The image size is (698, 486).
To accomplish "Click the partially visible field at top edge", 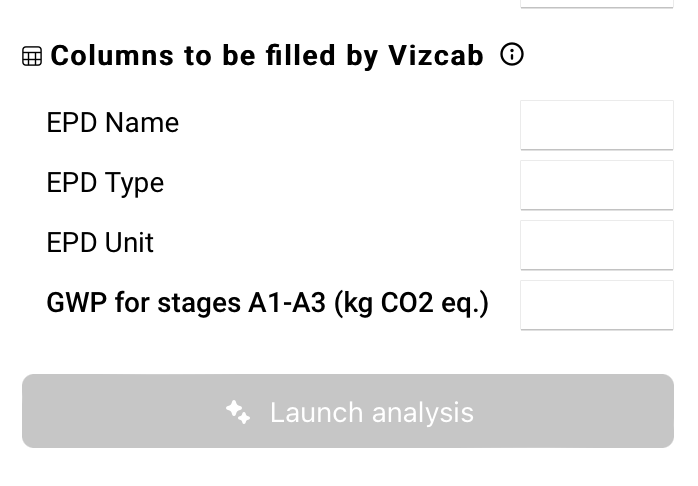I will tap(597, 4).
